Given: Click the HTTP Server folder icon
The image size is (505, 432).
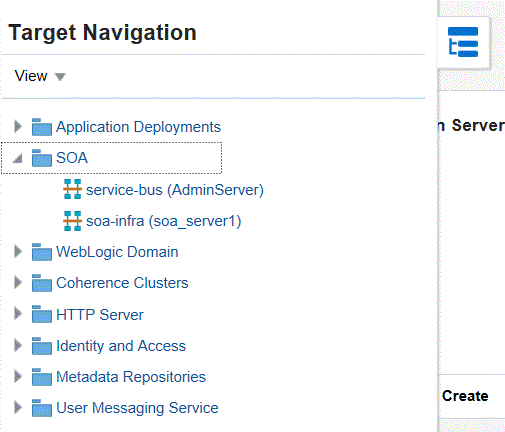Looking at the screenshot, I should (x=42, y=314).
